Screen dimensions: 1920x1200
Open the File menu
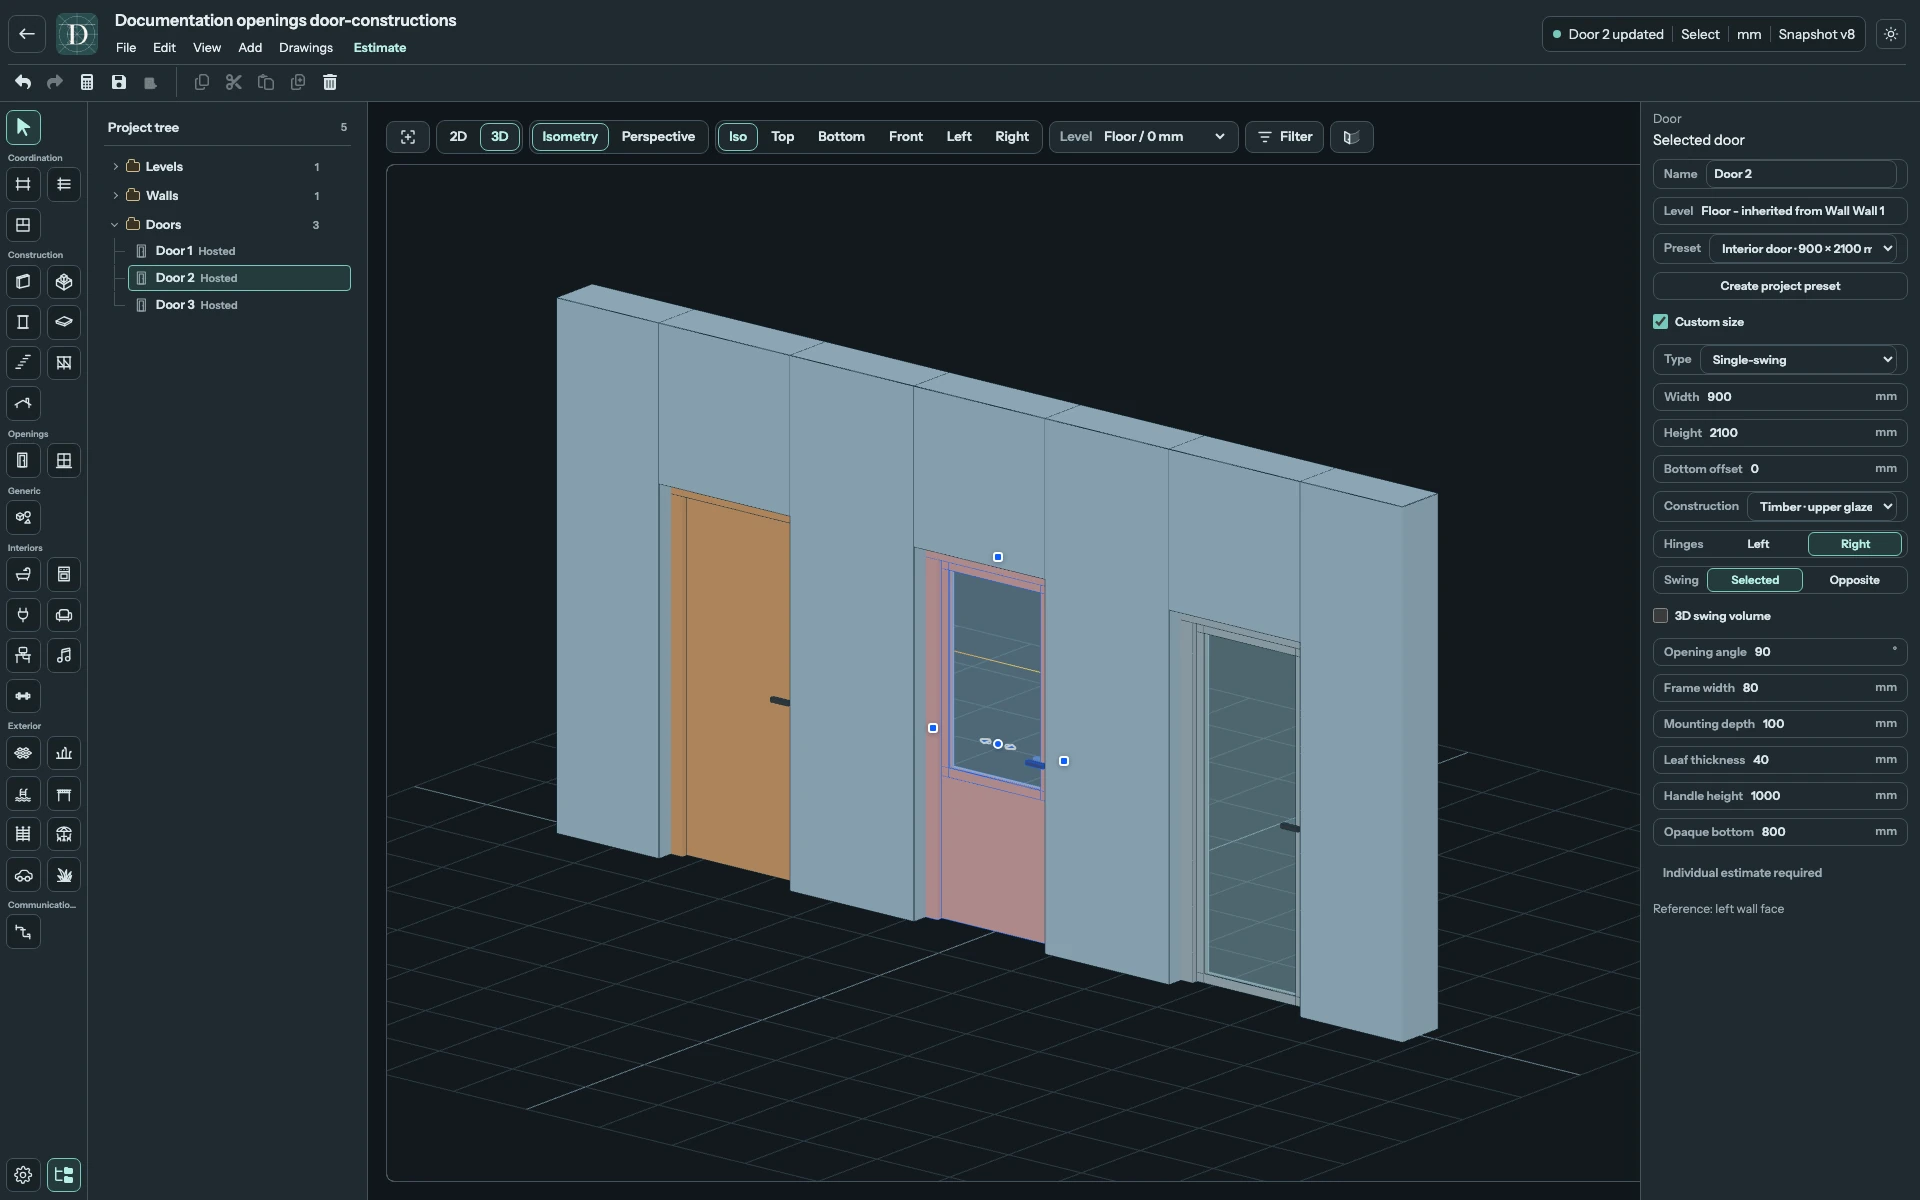126,48
